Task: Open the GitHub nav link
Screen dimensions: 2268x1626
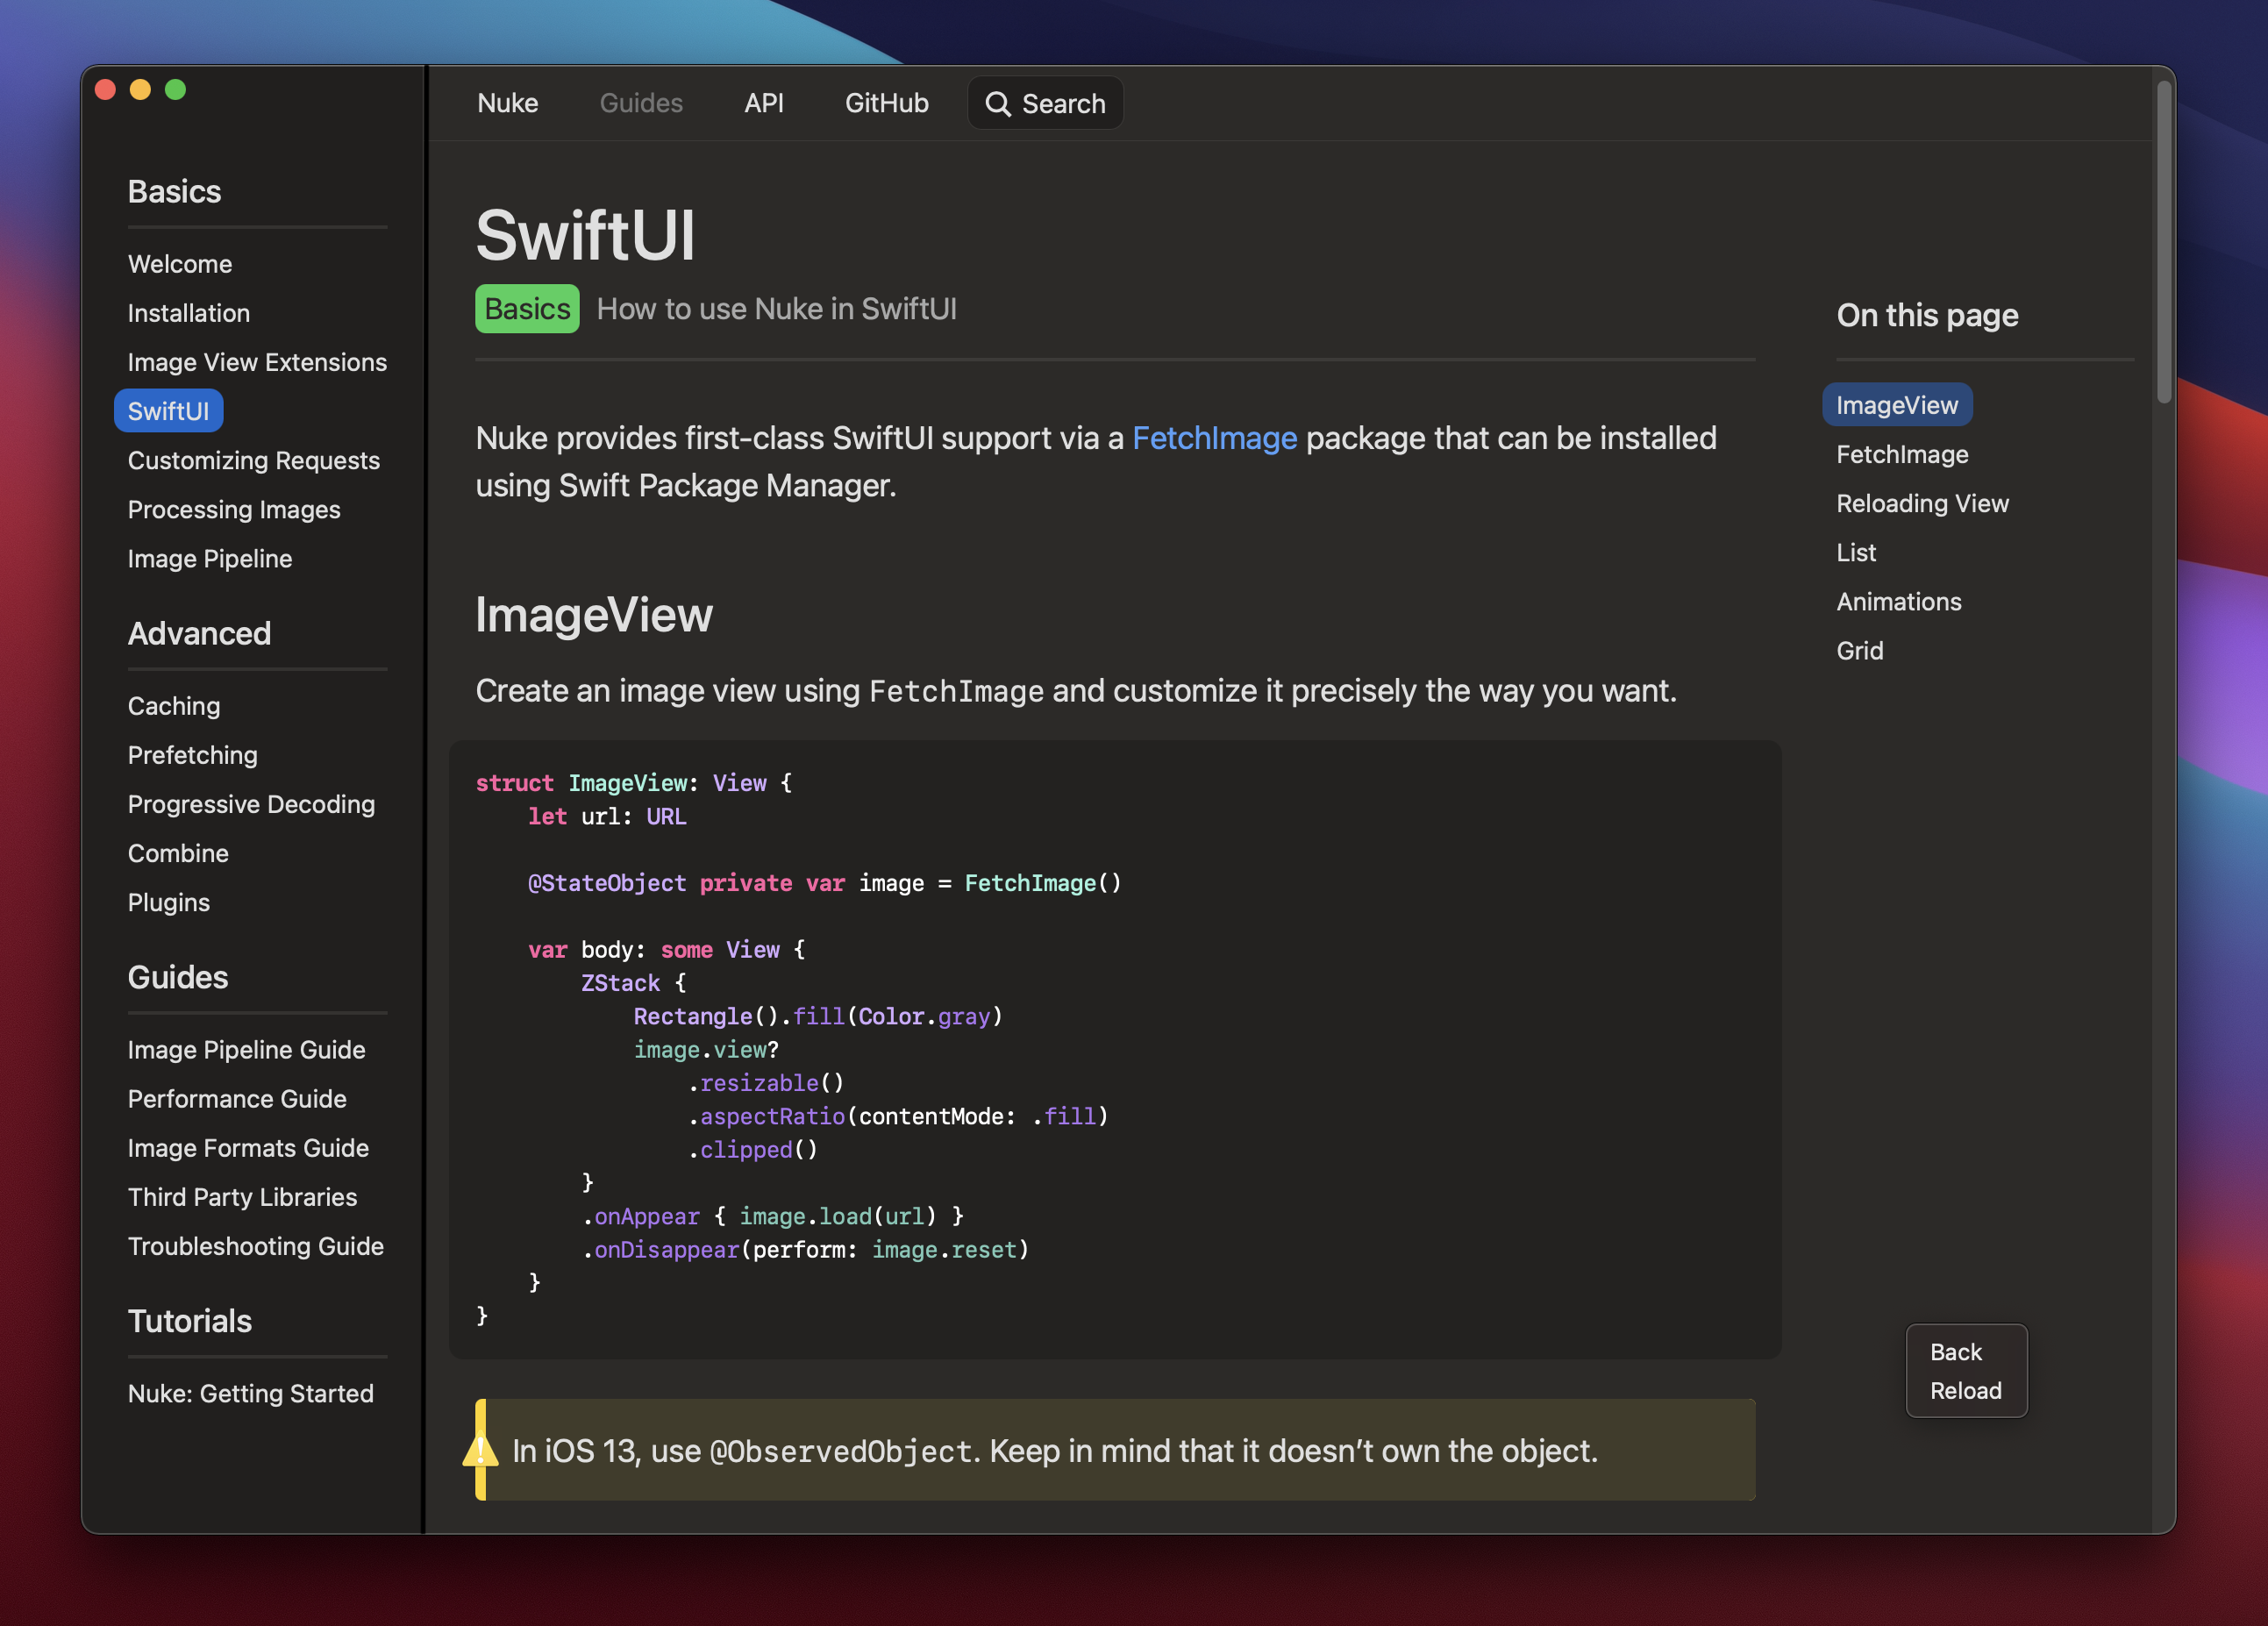Action: pyautogui.click(x=887, y=103)
